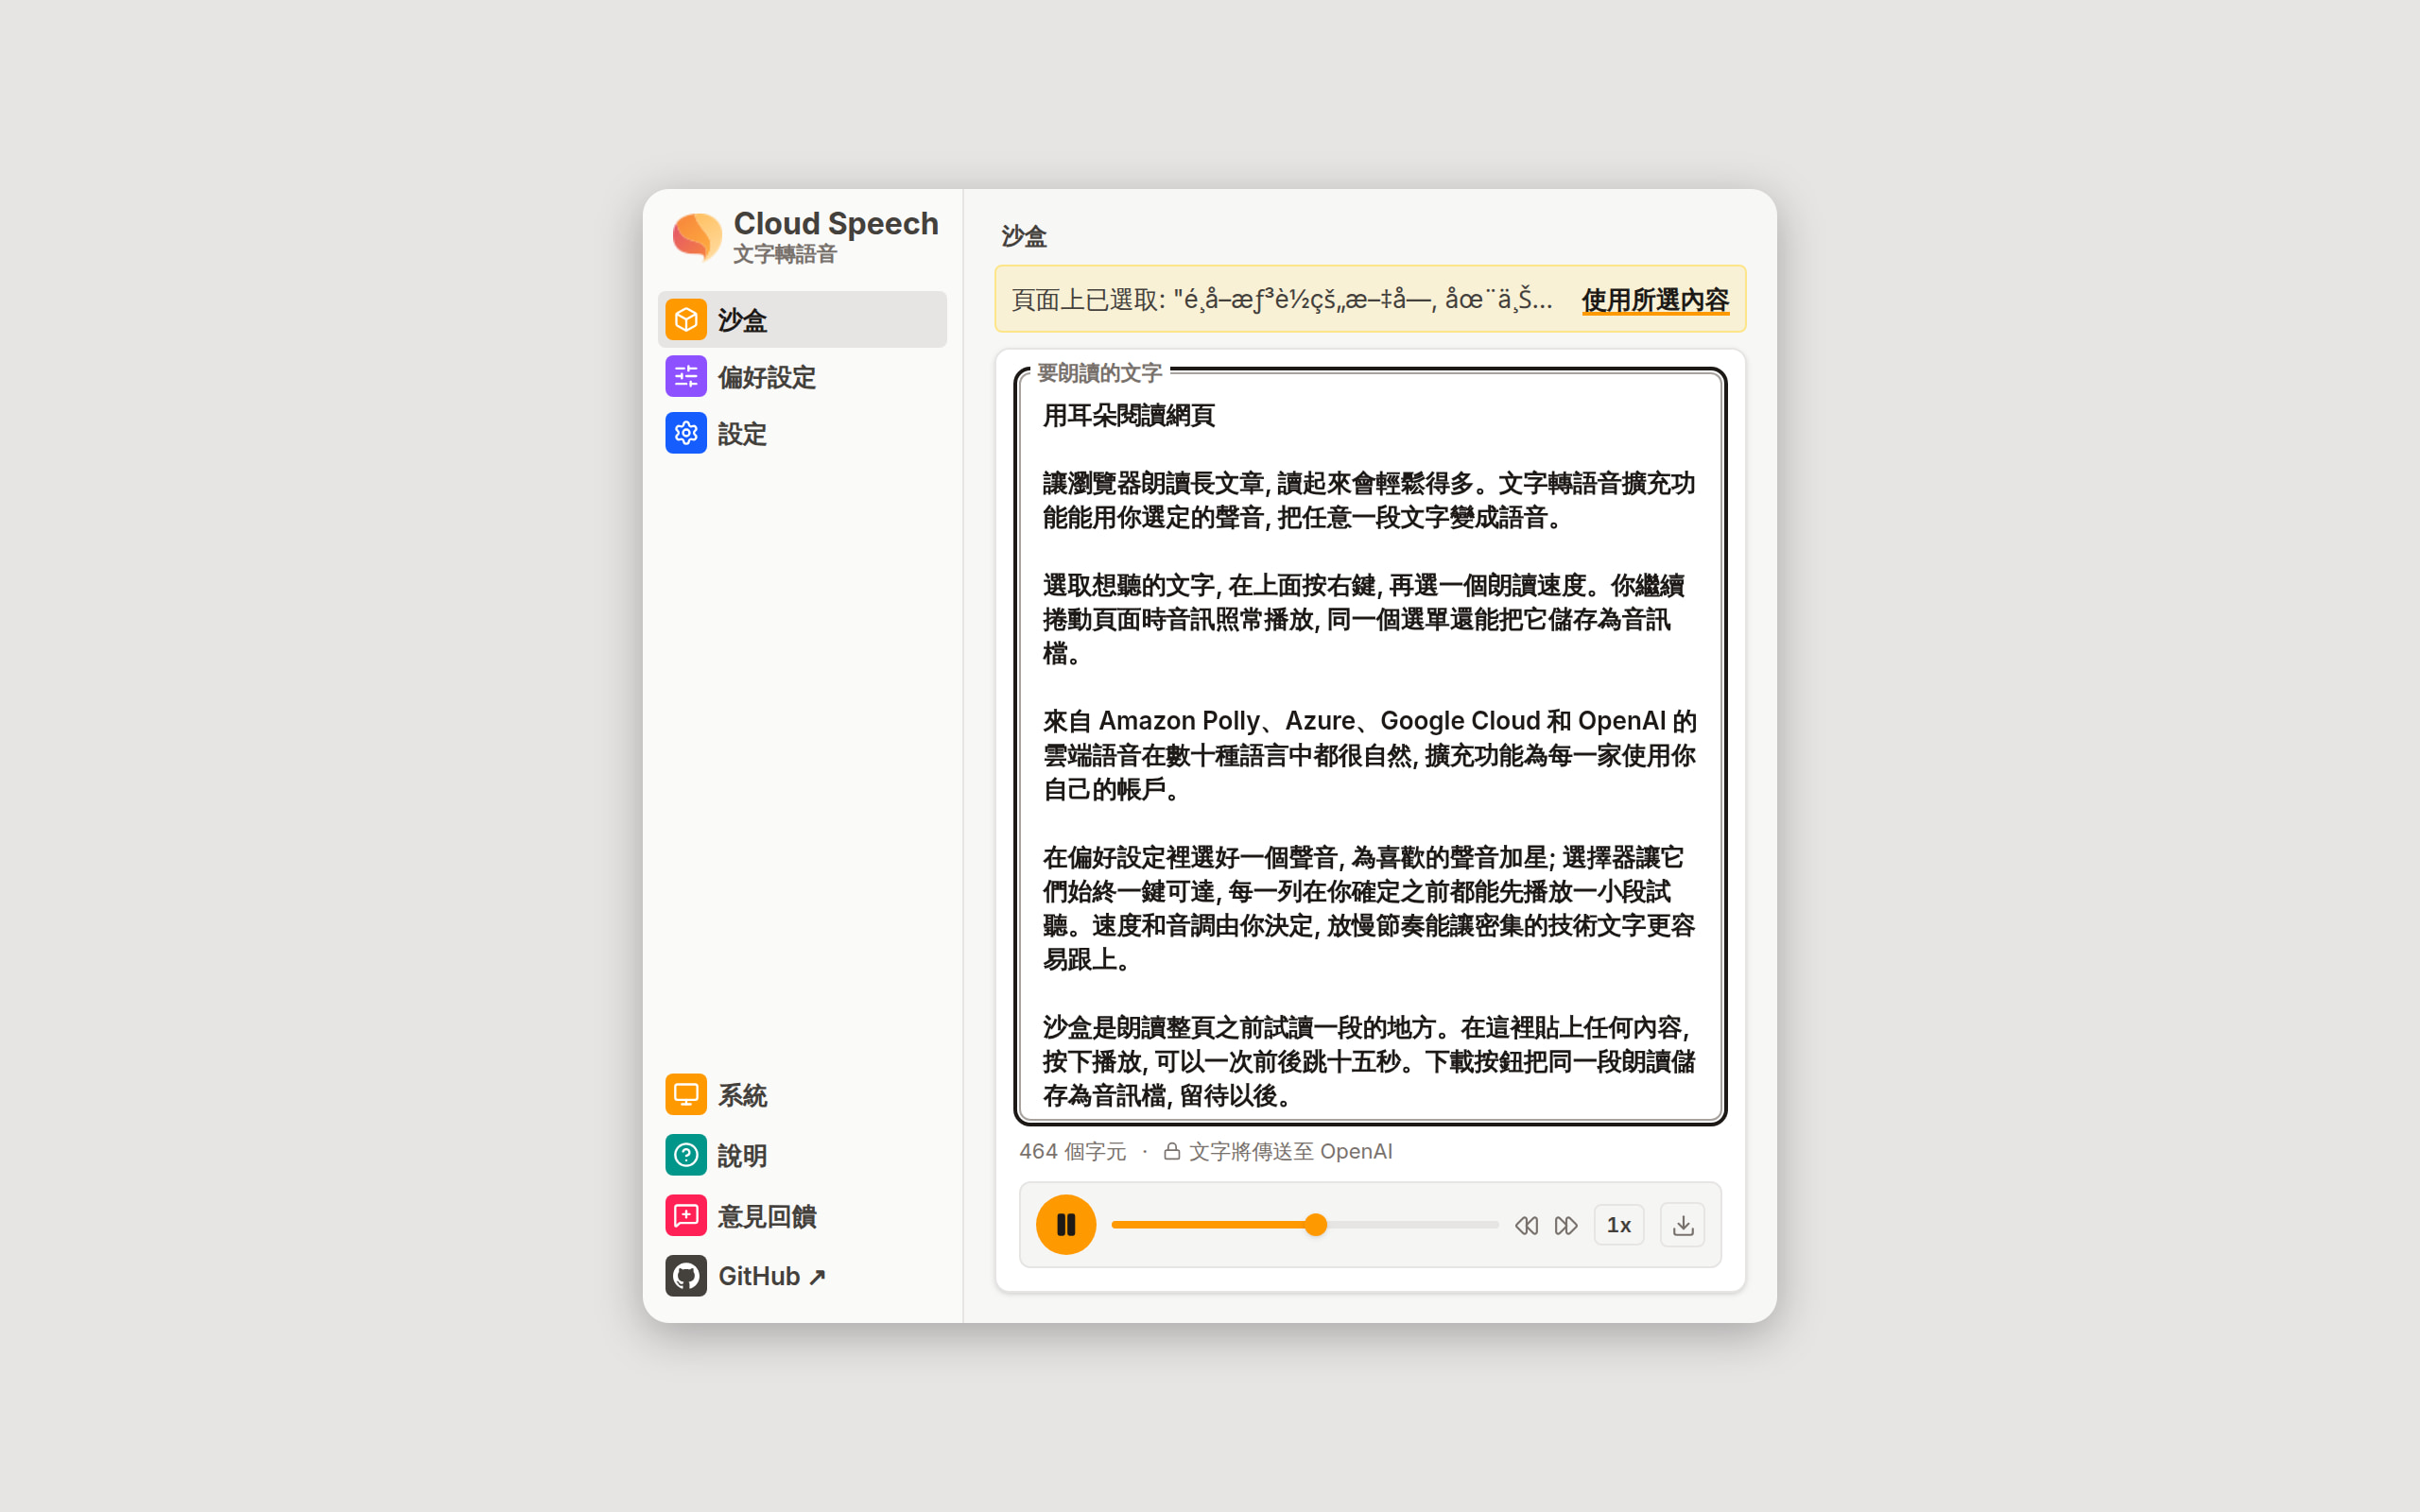Viewport: 2420px width, 1512px height.
Task: Open 設定 in the sidebar
Action: pos(802,434)
